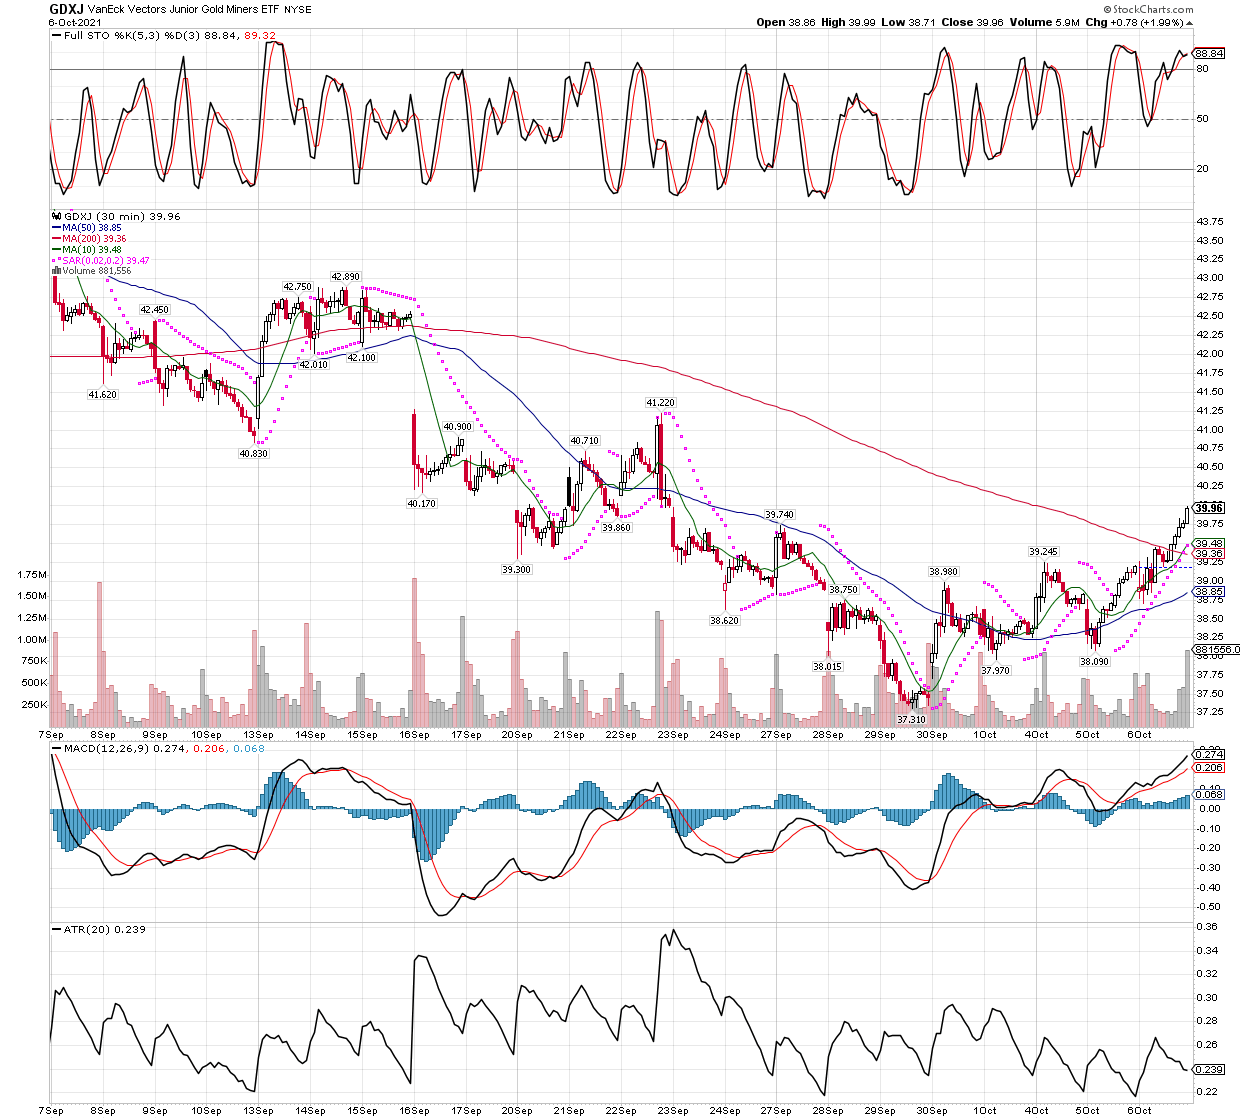Image resolution: width=1240 pixels, height=1119 pixels.
Task: Click the 42.890 swing high label
Action: click(345, 276)
